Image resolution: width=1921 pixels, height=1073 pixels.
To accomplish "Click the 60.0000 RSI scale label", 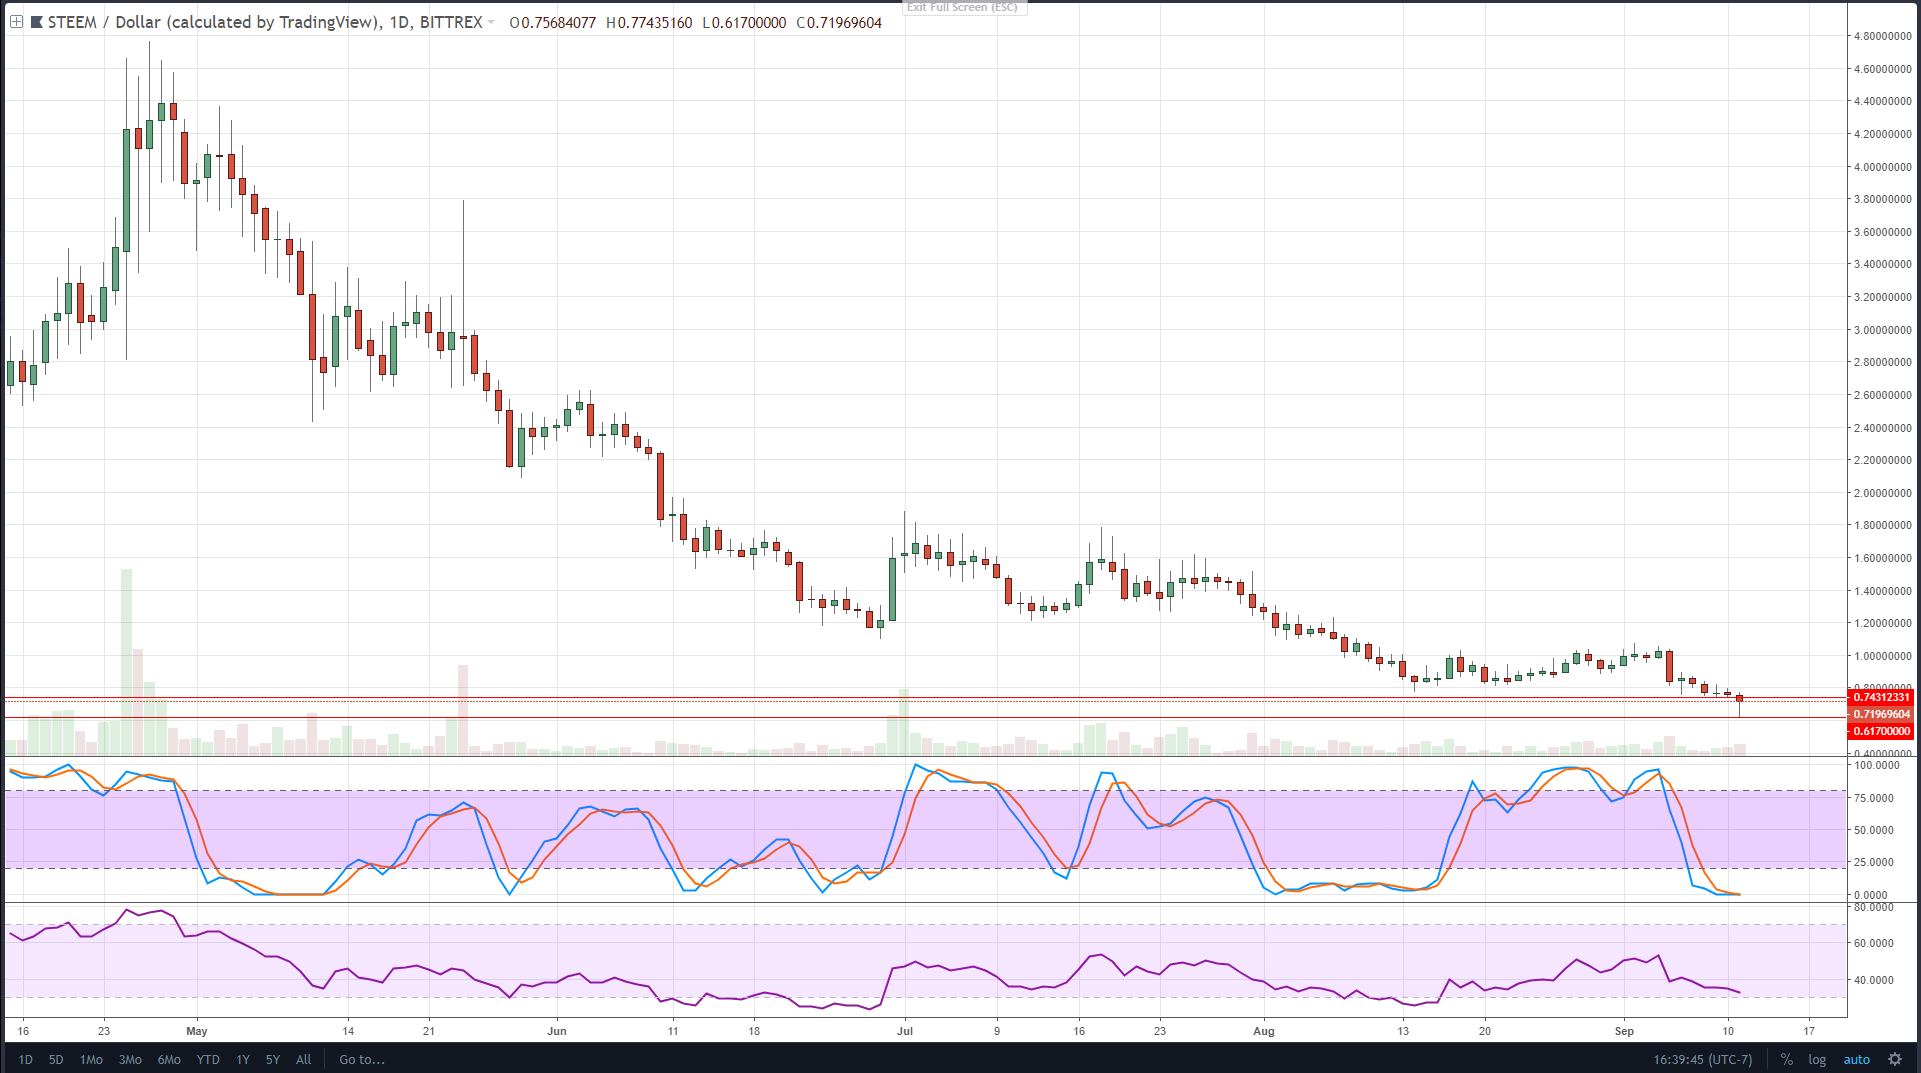I will 1874,943.
